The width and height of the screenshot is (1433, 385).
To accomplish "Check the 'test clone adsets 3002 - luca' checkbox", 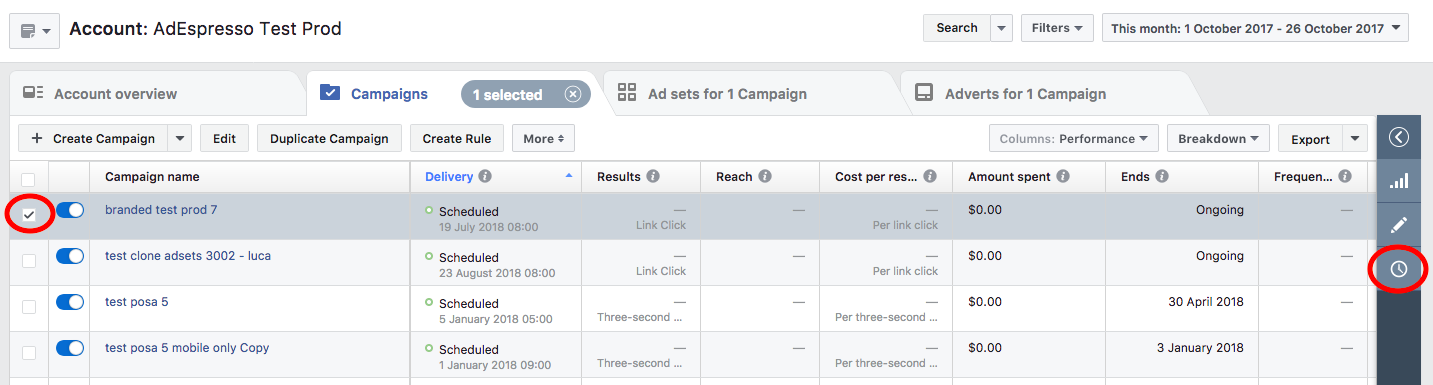I will (x=29, y=260).
